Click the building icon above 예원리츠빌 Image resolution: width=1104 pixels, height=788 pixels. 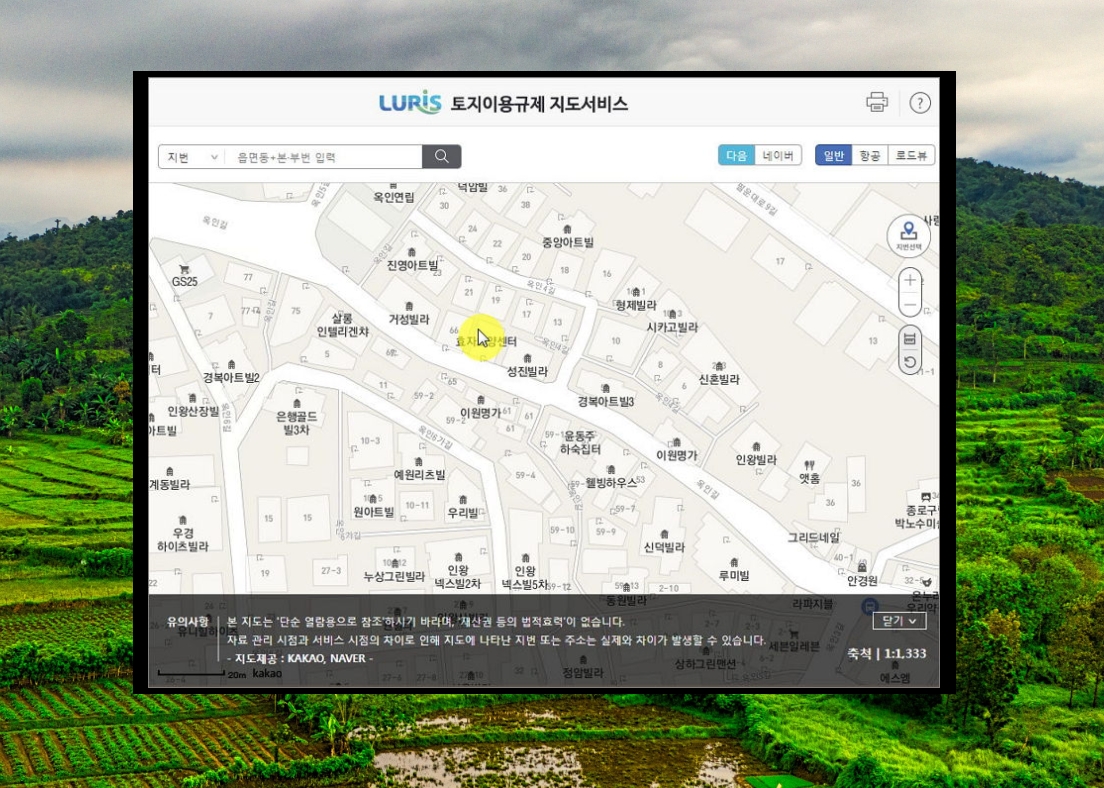(419, 462)
